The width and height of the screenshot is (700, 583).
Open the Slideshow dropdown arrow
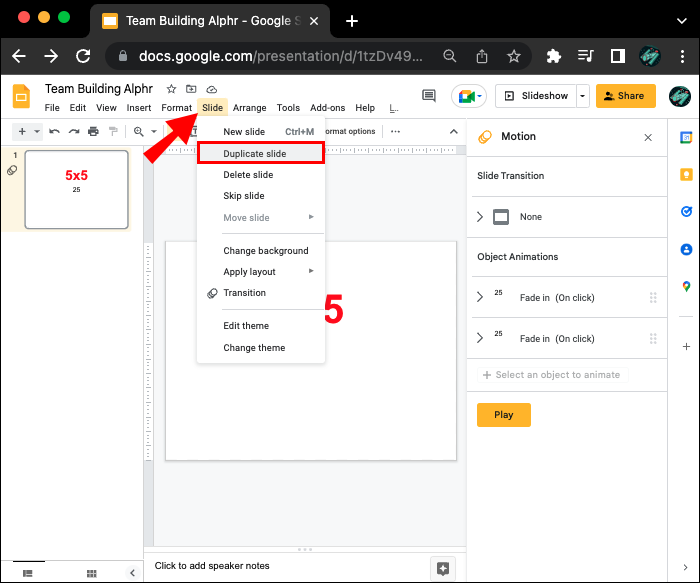(582, 96)
